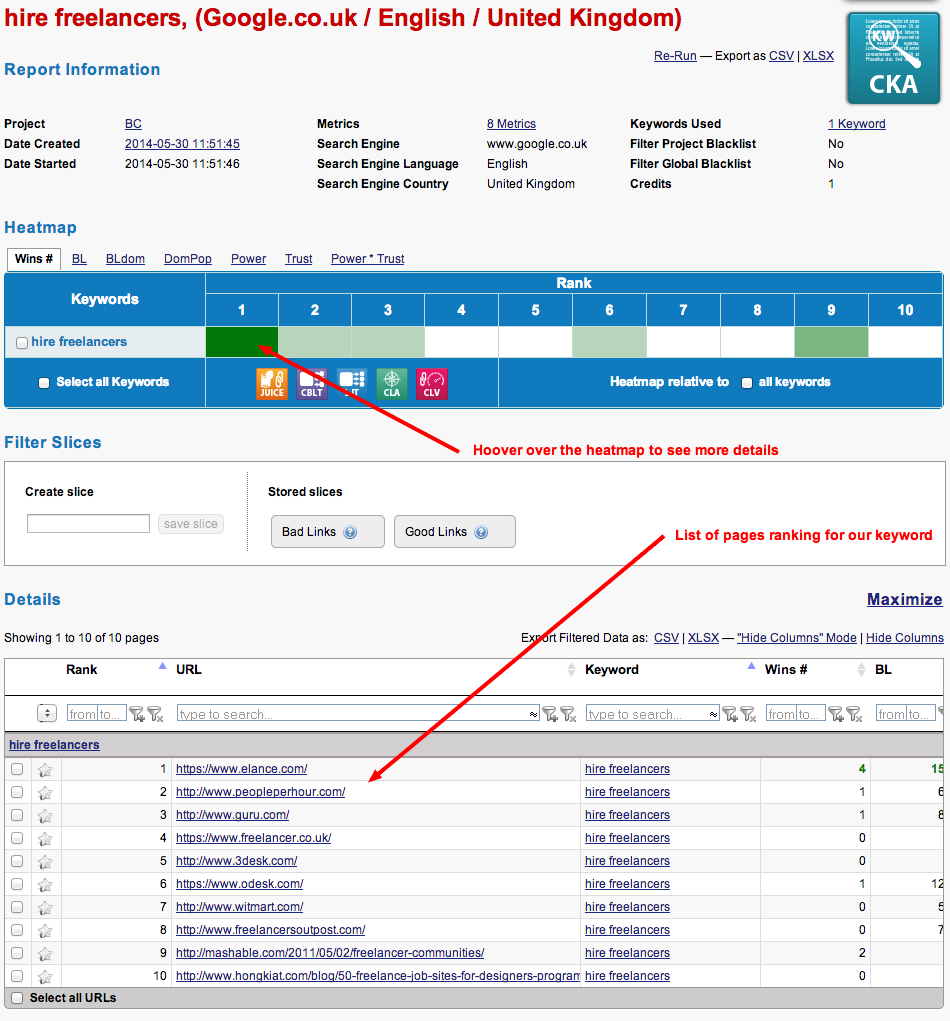Open help icon on Good Links slice
Image resolution: width=950 pixels, height=1021 pixels.
481,532
